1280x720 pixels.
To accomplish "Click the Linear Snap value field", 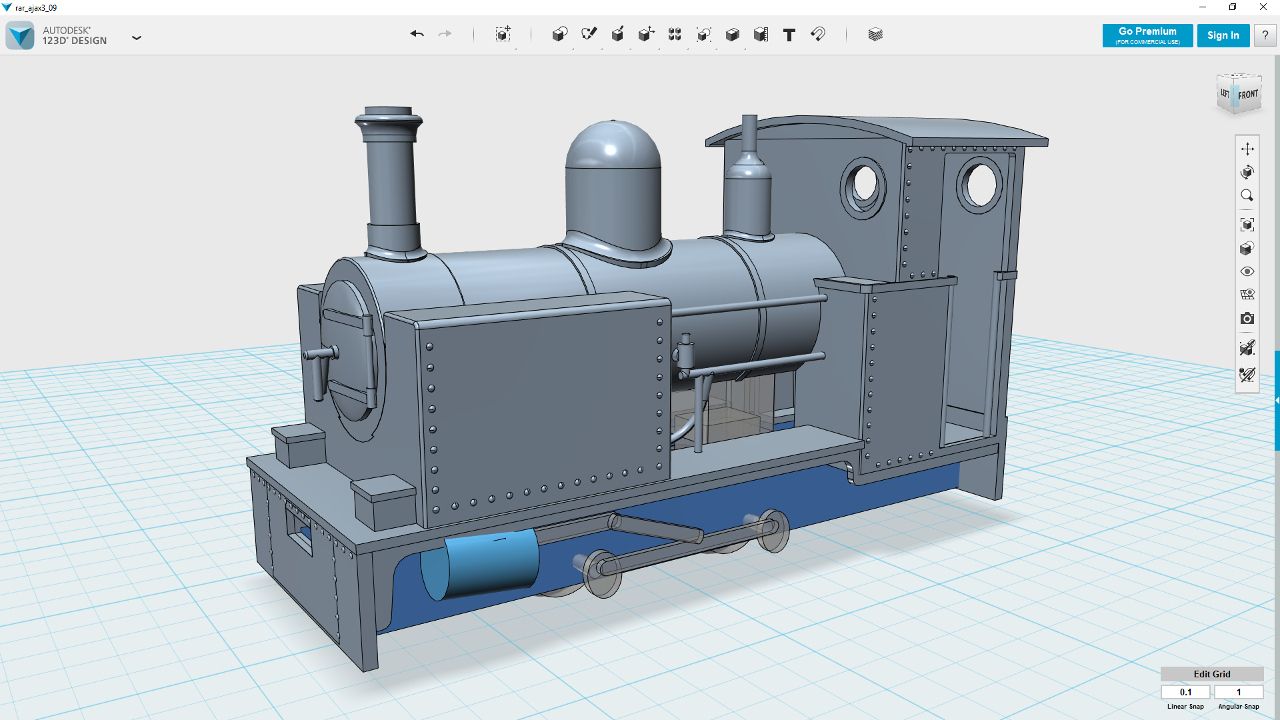I will point(1186,692).
